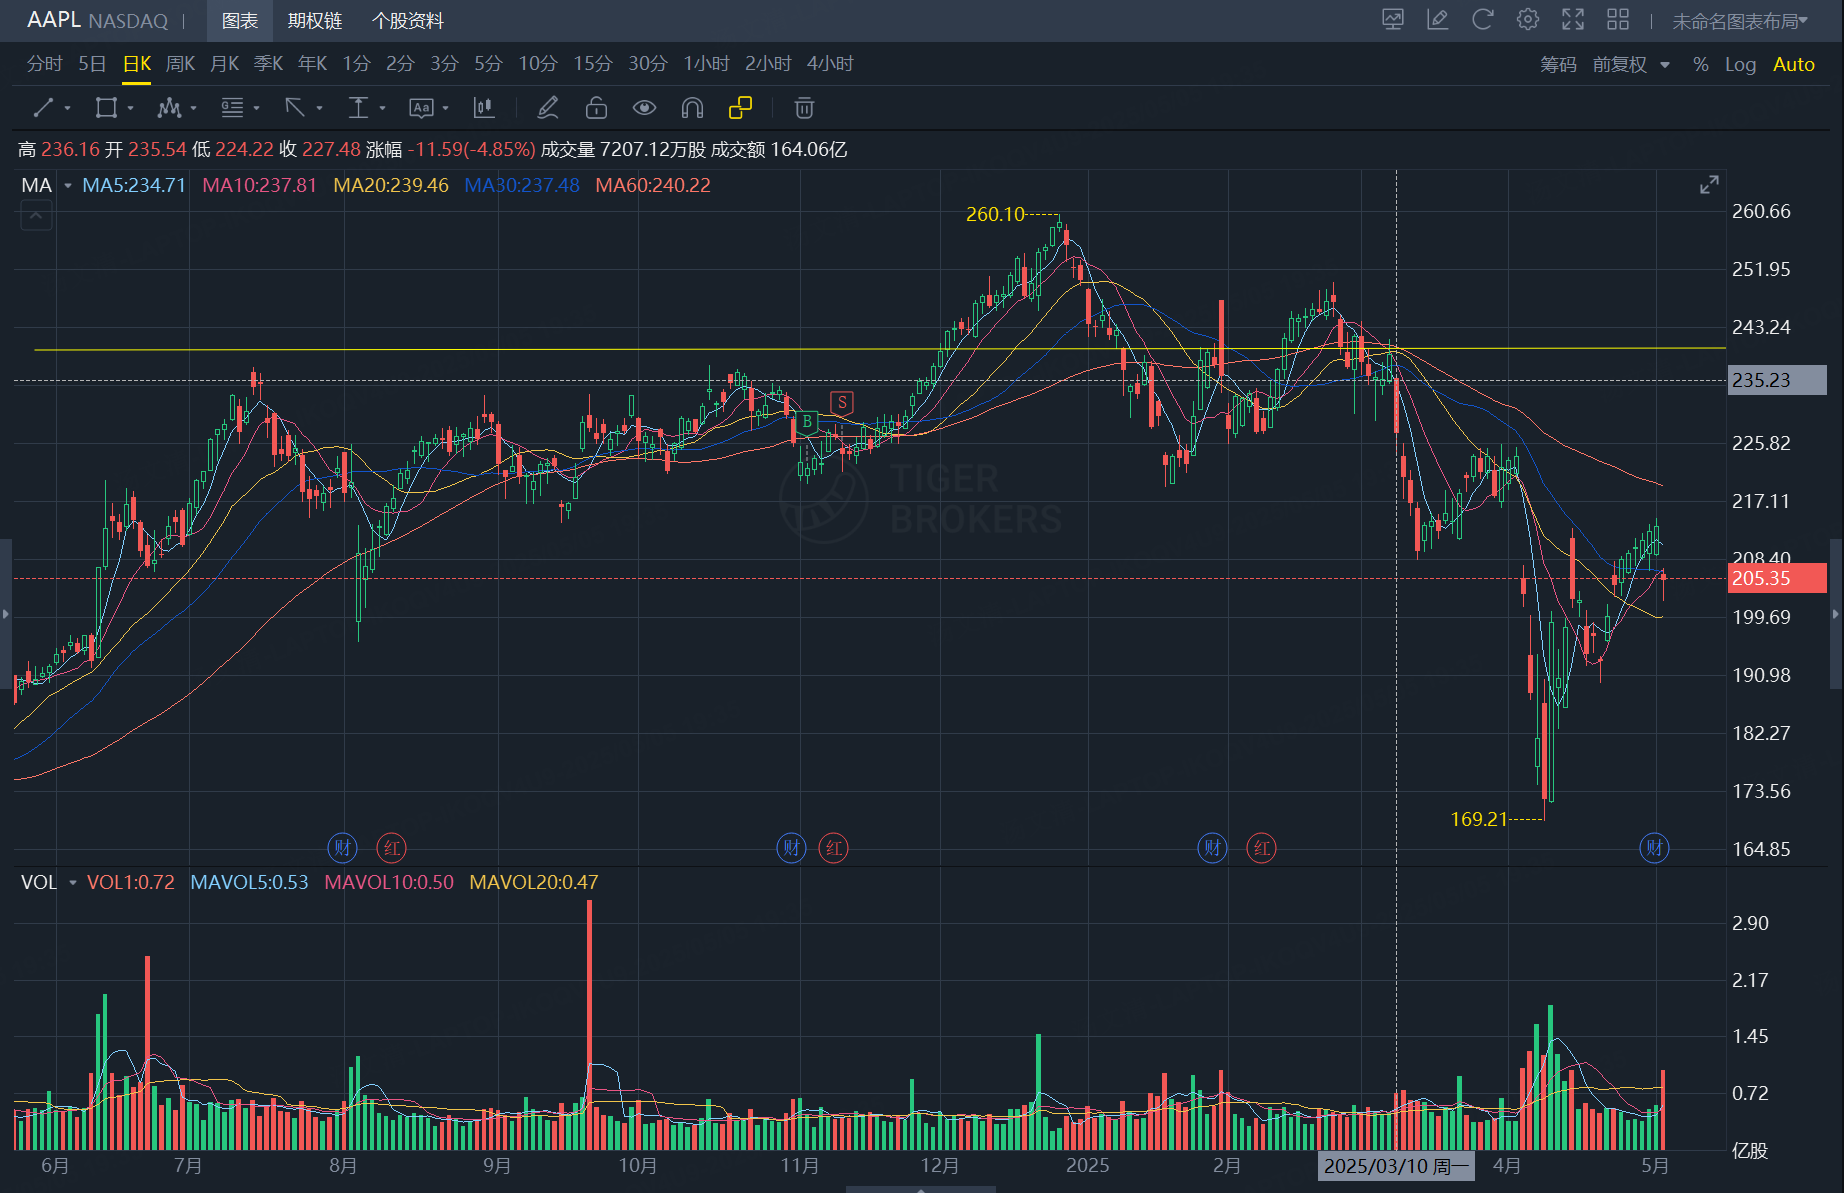Open the earnings marker near 5月

pos(1655,848)
